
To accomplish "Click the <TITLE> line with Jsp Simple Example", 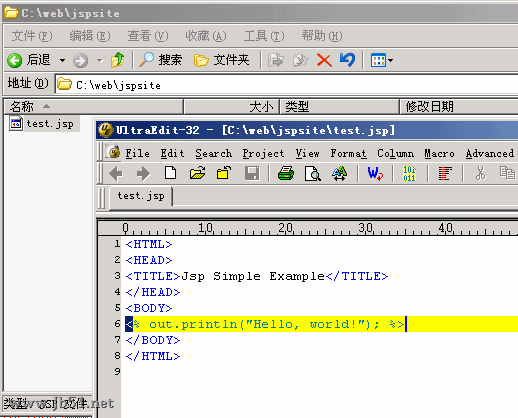I will [257, 276].
